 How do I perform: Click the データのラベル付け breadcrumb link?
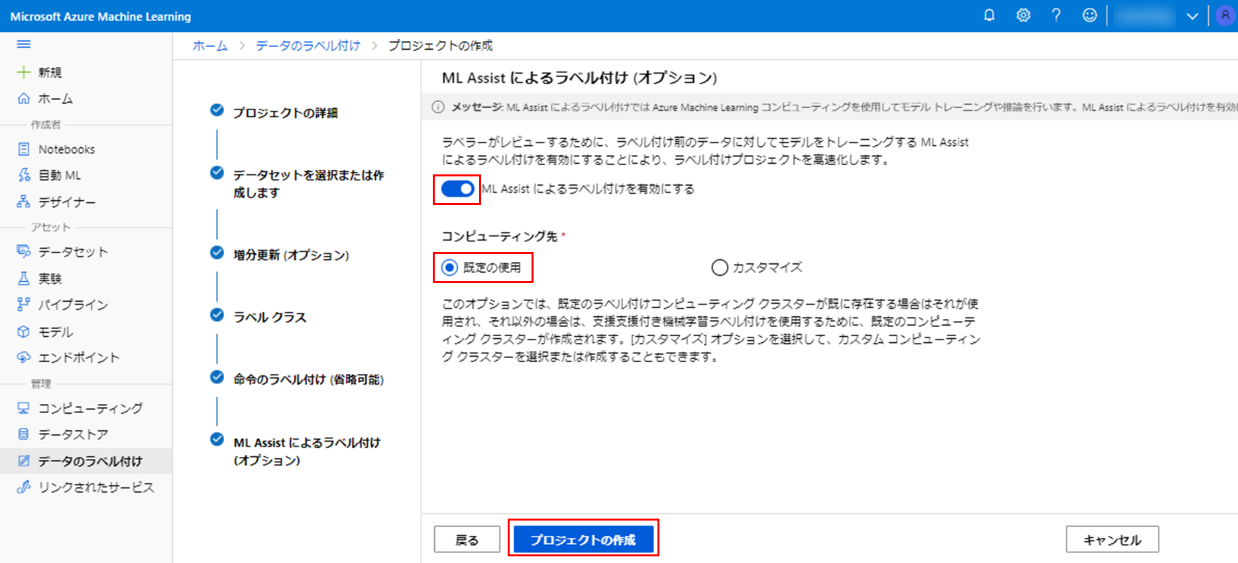click(x=308, y=46)
